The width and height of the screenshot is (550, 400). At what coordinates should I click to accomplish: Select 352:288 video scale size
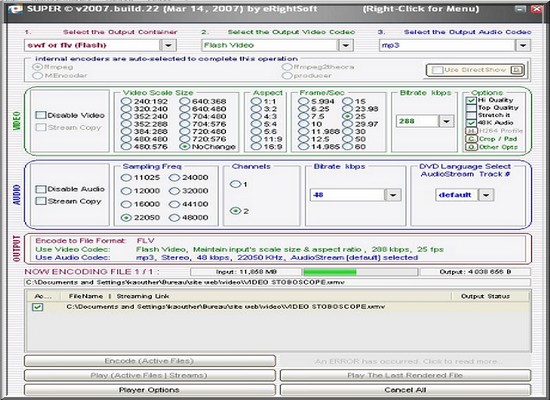tap(126, 124)
